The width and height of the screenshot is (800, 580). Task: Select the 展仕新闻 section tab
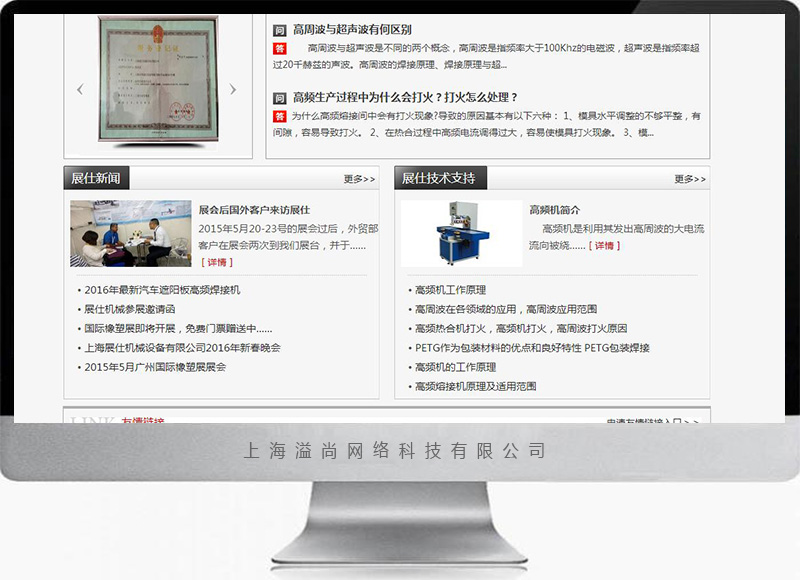[96, 178]
